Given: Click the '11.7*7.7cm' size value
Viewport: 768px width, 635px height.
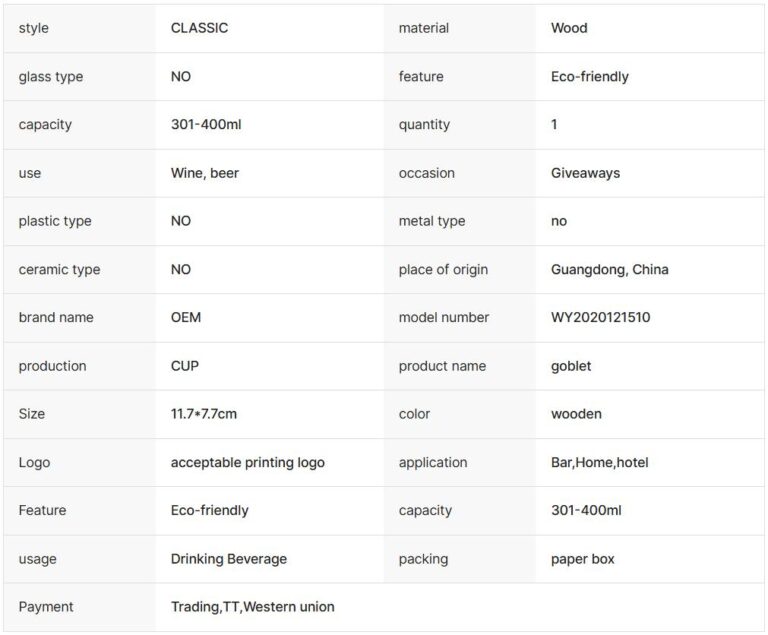Looking at the screenshot, I should click(204, 414).
